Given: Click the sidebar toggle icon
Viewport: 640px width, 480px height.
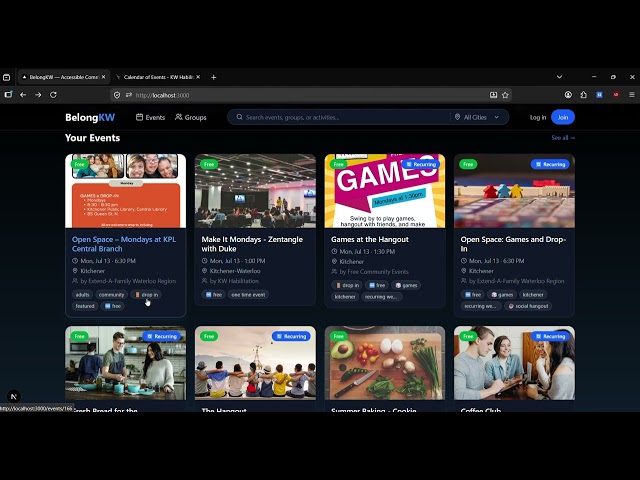Looking at the screenshot, I should pos(8,95).
